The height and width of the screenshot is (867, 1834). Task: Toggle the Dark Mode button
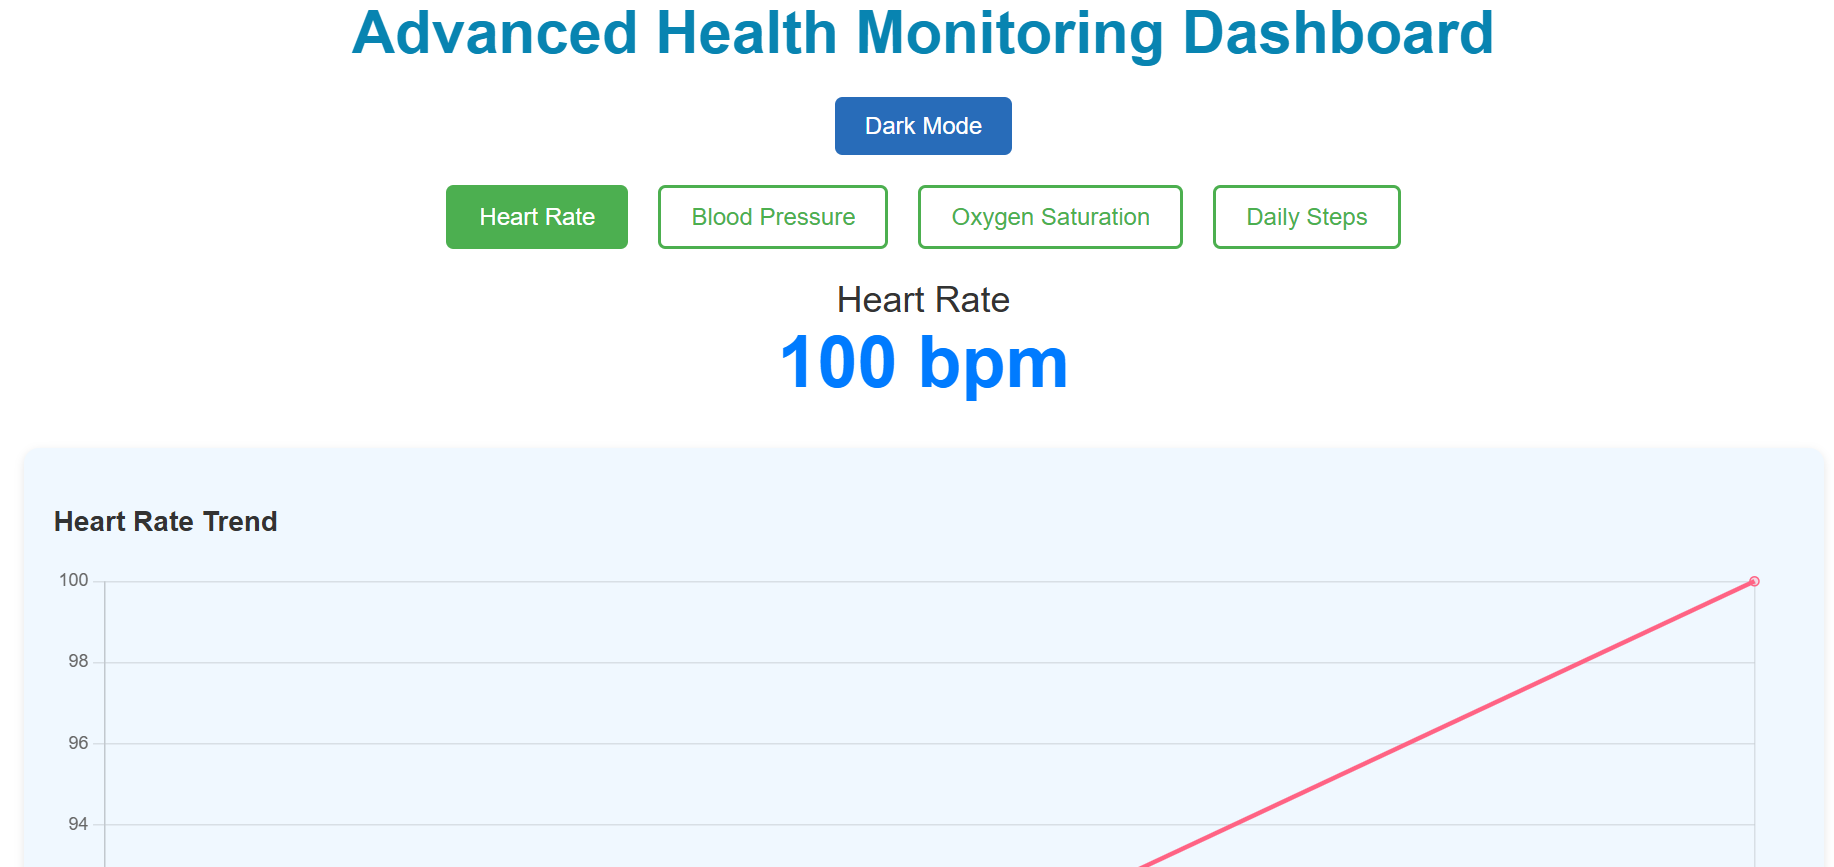point(923,126)
